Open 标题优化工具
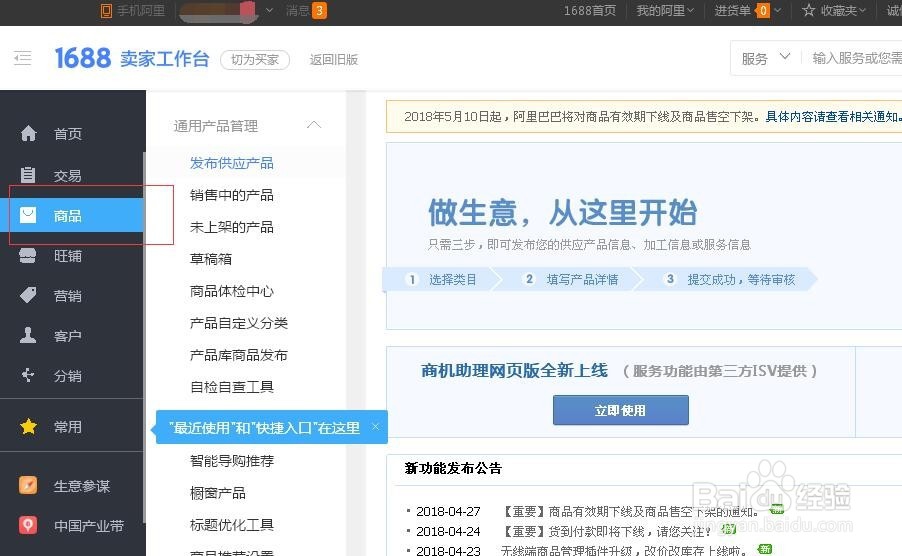Viewport: 902px width, 556px height. tap(232, 524)
